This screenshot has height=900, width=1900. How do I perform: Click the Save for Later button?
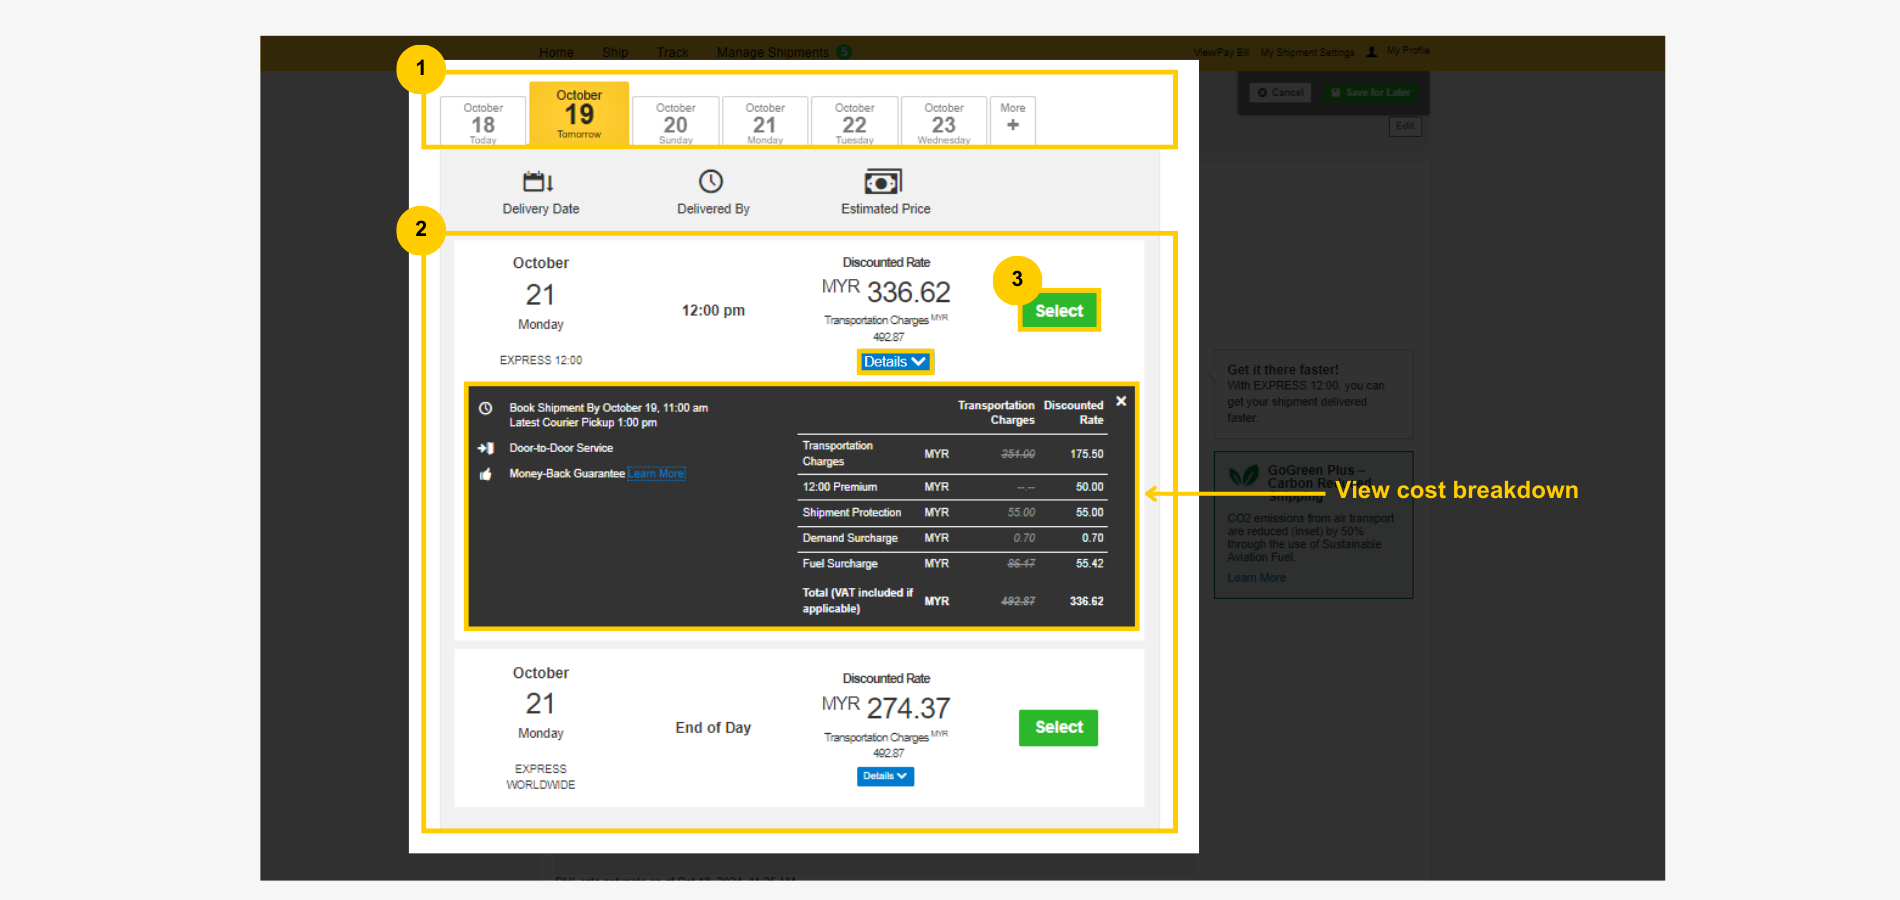[1370, 92]
